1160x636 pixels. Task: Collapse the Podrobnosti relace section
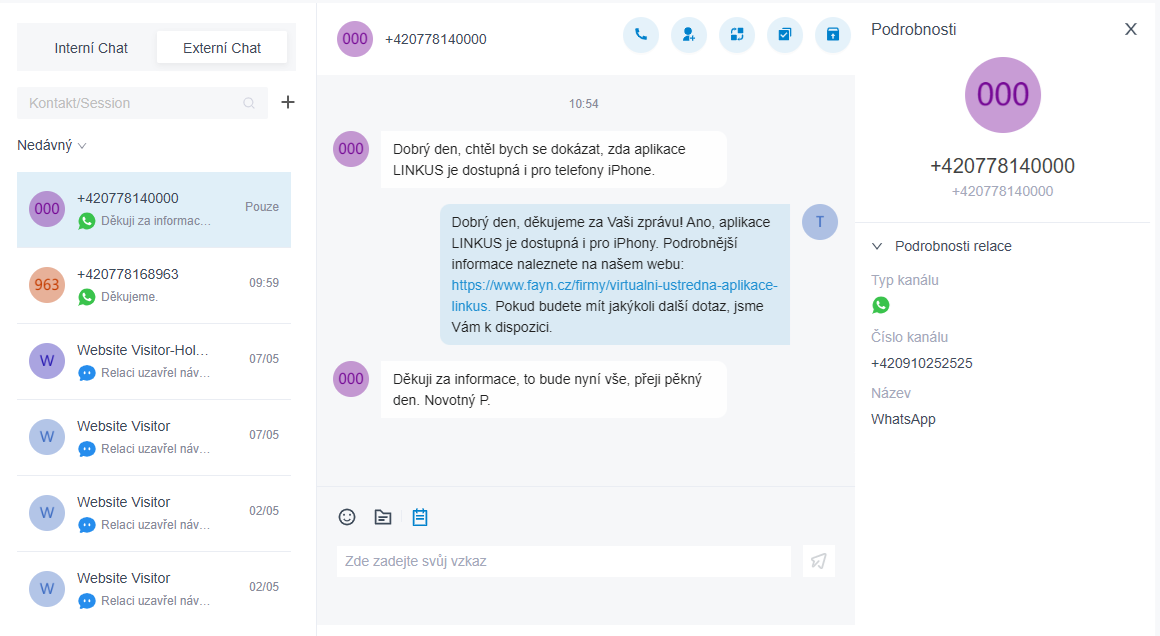point(877,246)
